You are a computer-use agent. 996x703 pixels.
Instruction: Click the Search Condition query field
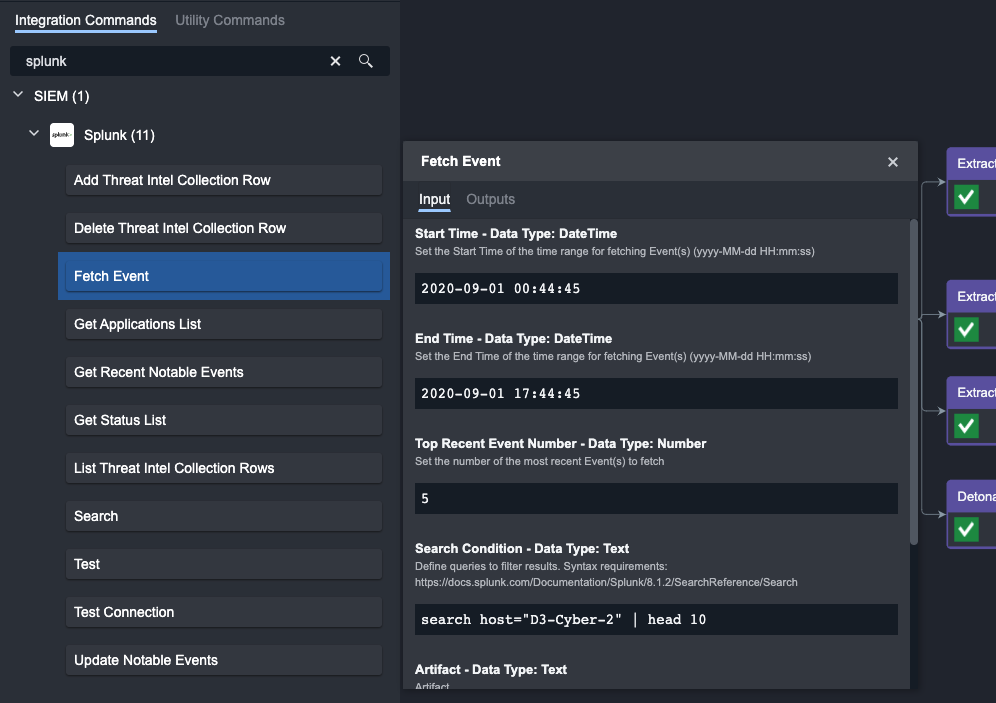click(x=656, y=620)
